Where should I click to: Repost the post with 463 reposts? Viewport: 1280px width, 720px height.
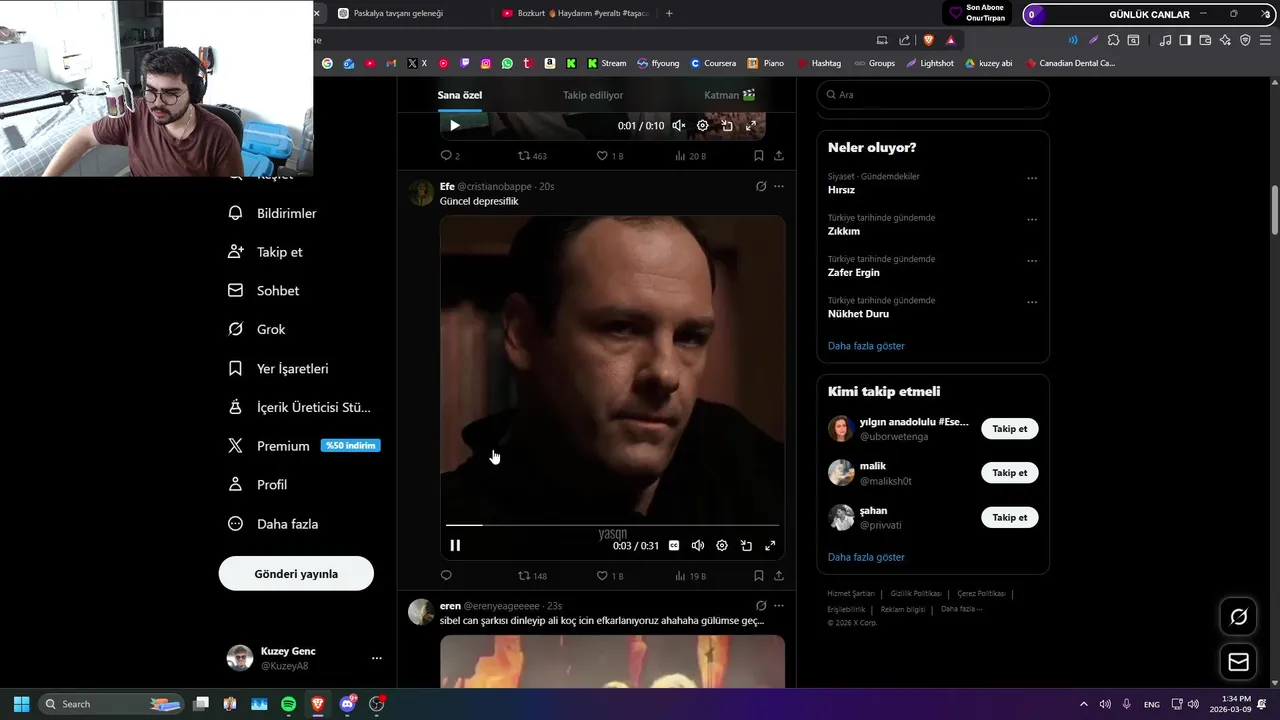coord(532,155)
